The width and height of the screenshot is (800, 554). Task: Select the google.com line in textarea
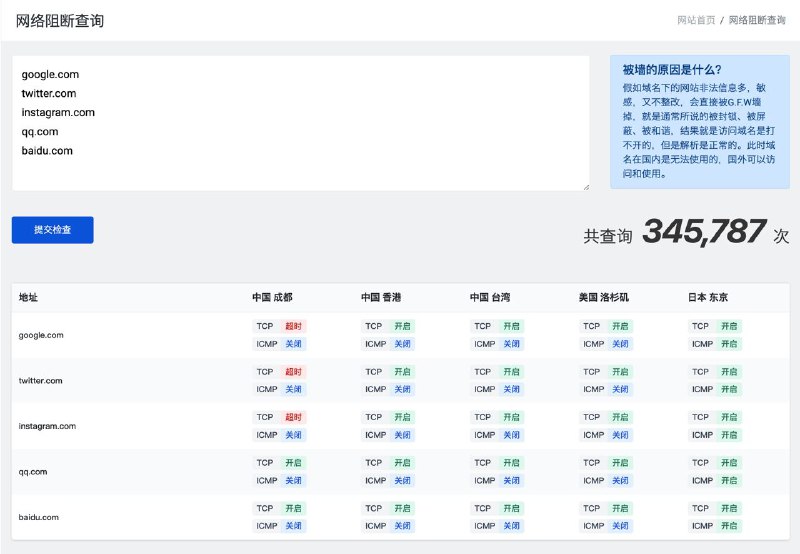coord(50,74)
